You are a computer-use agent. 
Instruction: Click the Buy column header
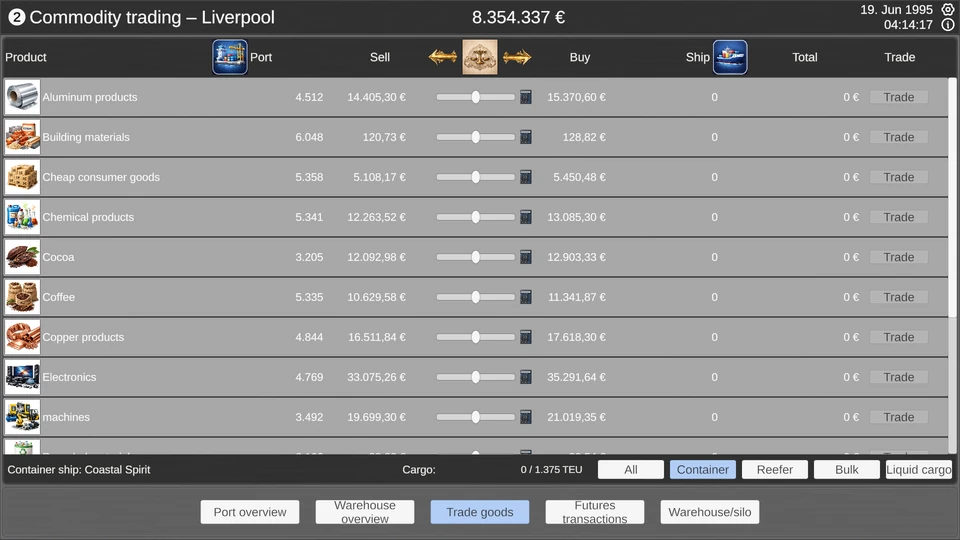(x=580, y=57)
